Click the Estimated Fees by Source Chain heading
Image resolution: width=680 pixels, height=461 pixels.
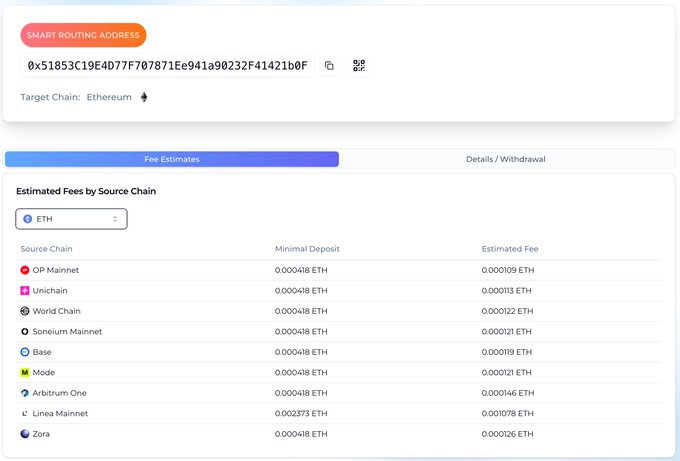[86, 191]
